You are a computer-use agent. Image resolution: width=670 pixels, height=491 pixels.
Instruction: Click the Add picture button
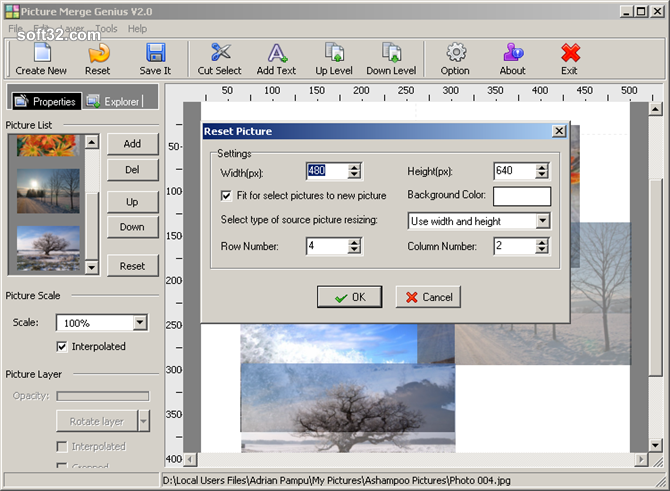132,144
